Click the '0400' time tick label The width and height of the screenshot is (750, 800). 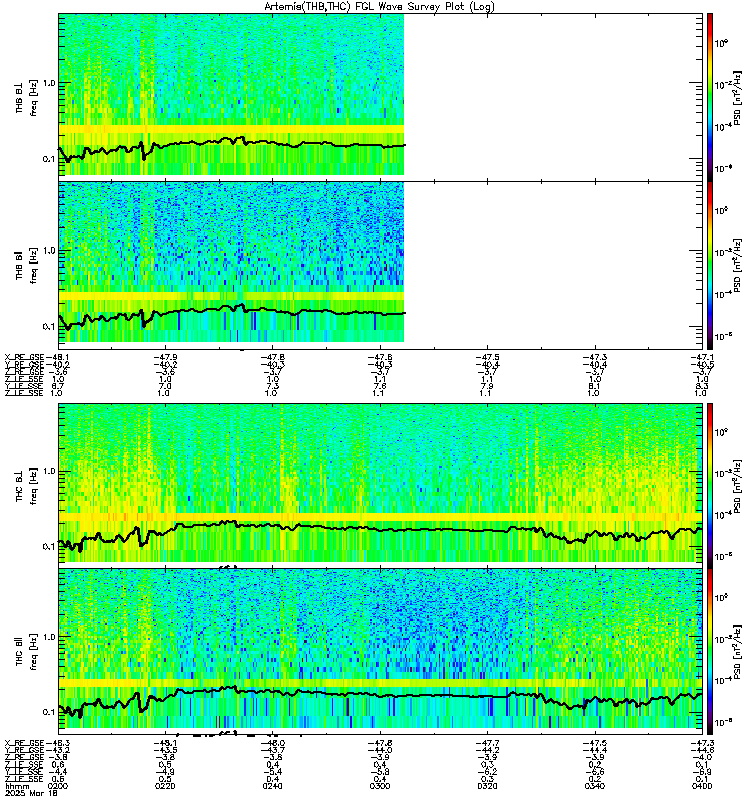click(x=702, y=786)
